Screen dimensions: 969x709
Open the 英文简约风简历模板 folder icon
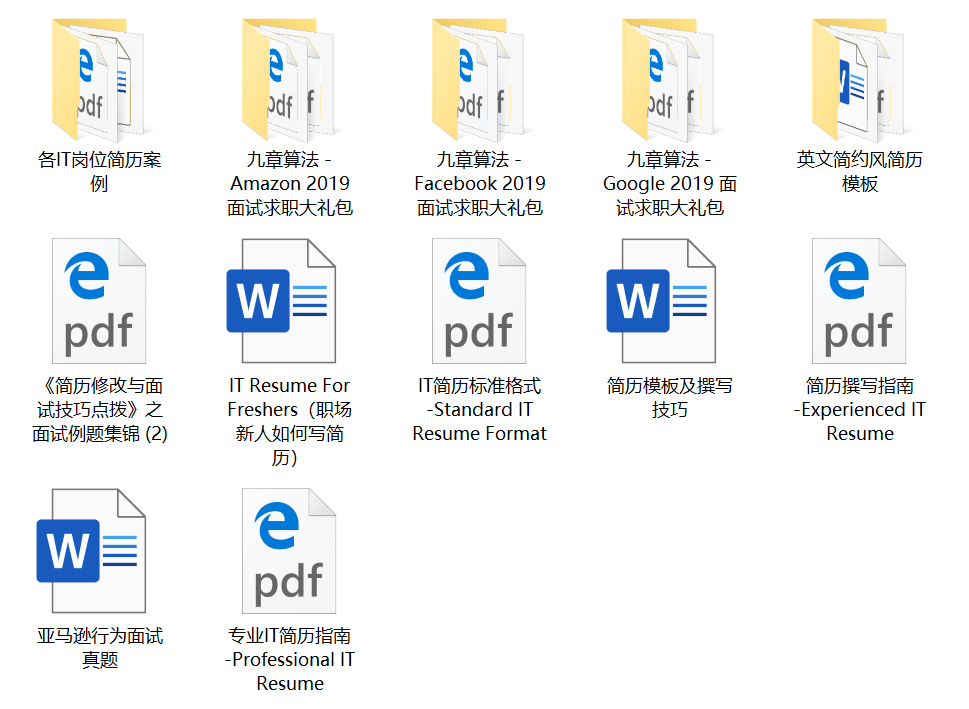(860, 79)
